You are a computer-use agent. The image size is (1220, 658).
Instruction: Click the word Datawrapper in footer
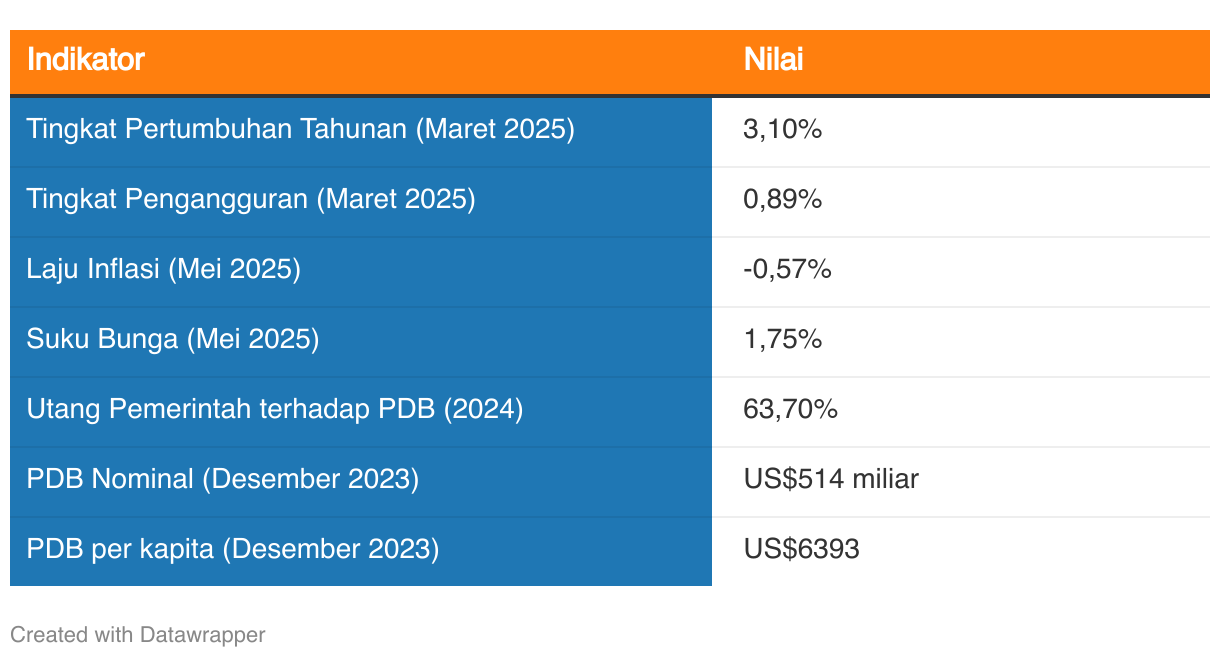pyautogui.click(x=203, y=634)
